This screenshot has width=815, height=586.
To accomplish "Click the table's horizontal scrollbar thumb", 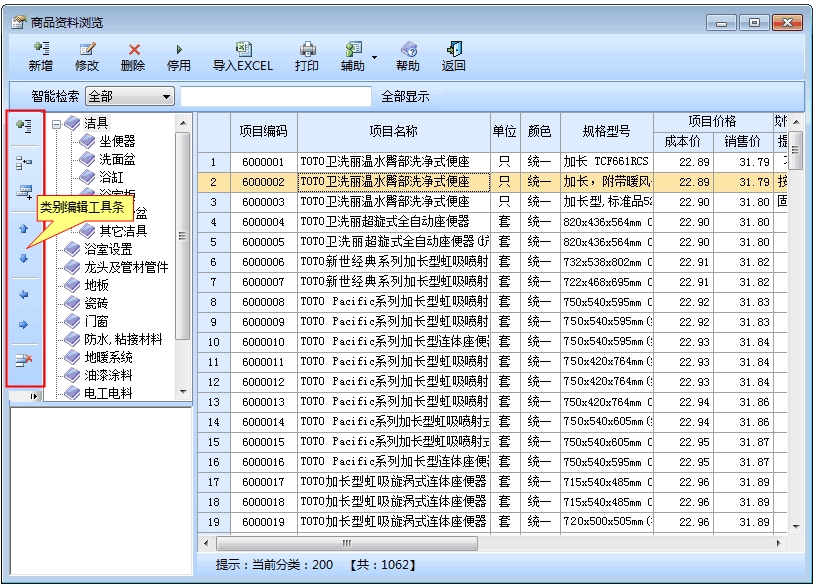I will [x=346, y=543].
